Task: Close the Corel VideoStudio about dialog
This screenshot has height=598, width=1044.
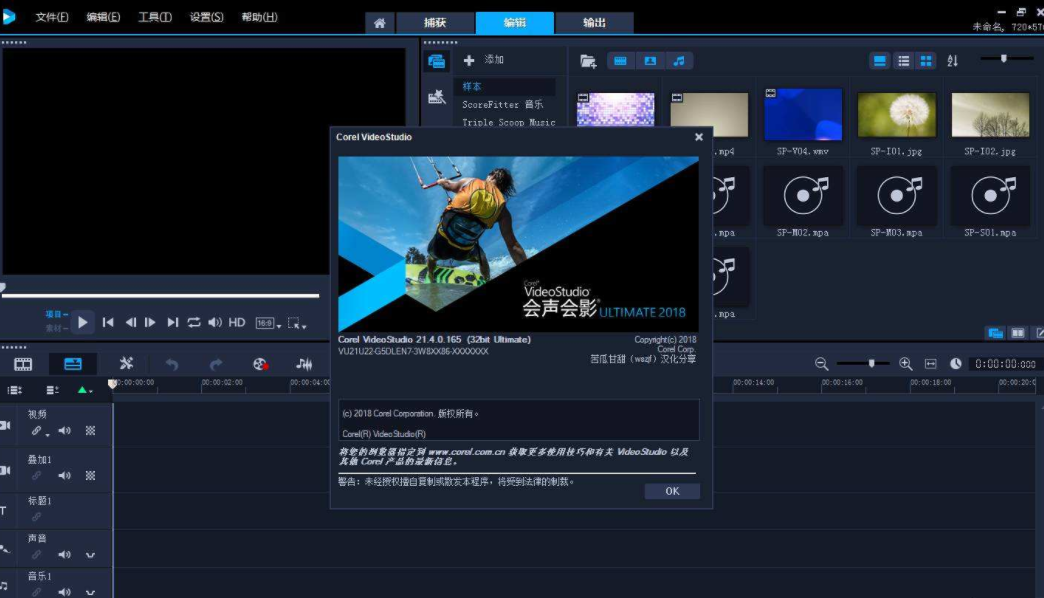Action: tap(698, 137)
